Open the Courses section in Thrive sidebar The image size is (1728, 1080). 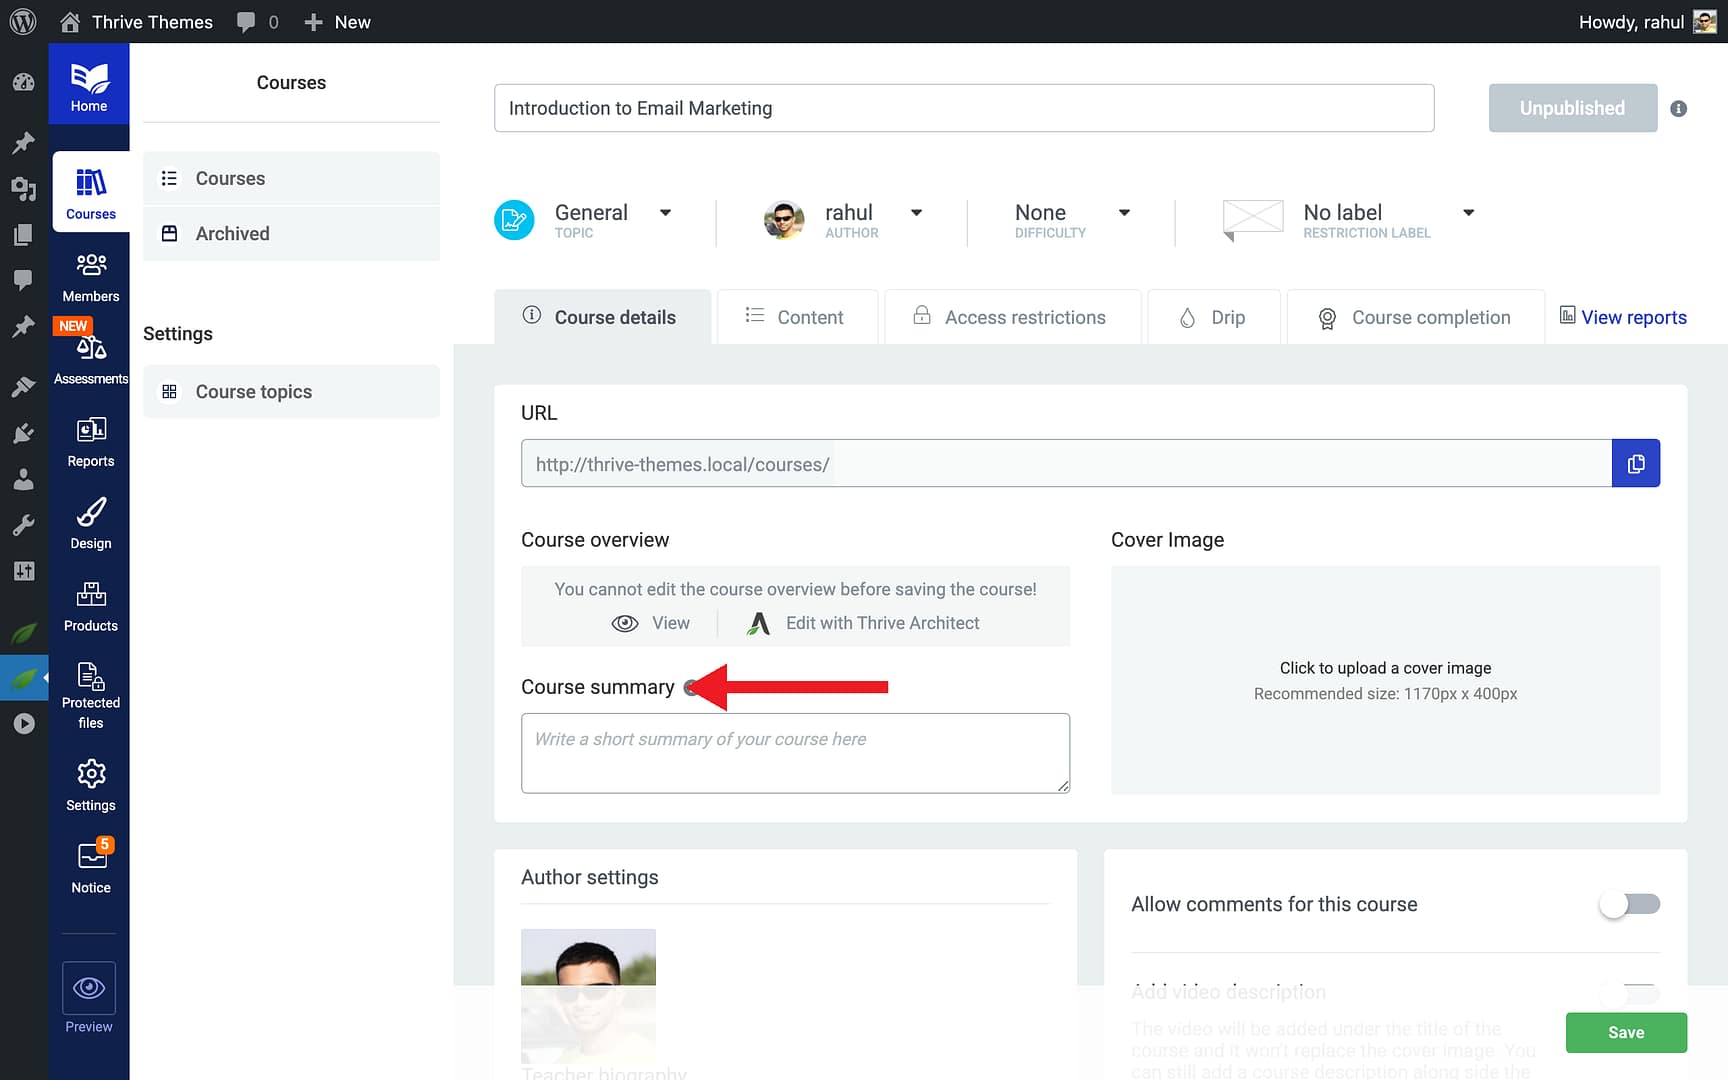(90, 192)
